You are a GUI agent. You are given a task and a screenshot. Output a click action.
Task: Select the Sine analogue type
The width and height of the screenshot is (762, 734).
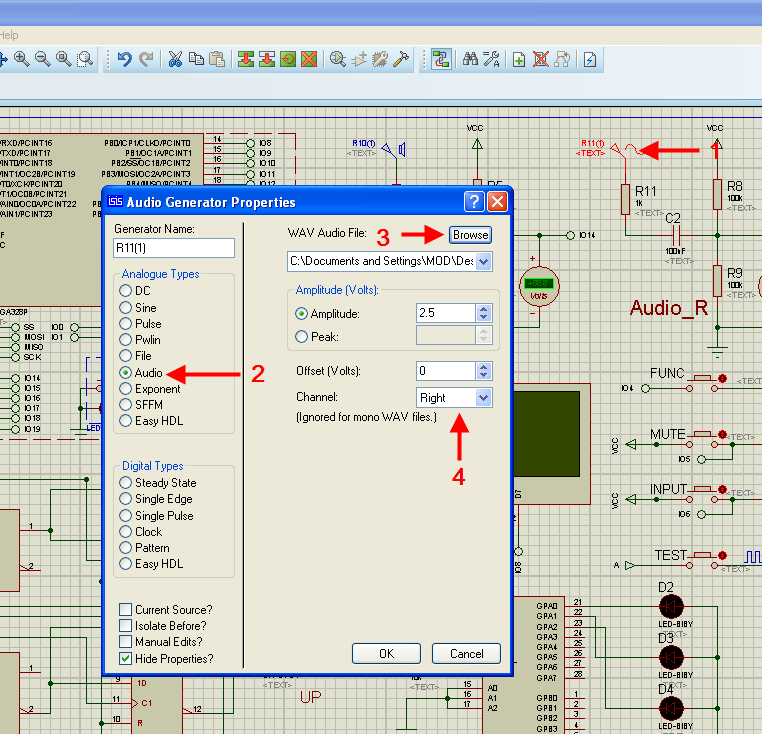[126, 308]
